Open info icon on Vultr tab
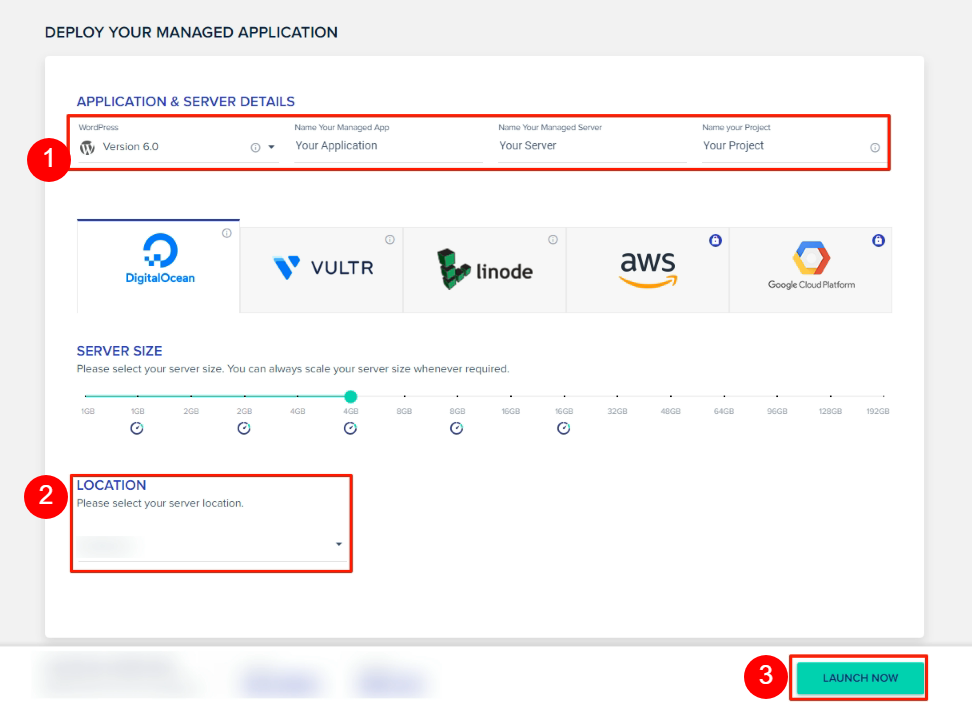 (x=390, y=239)
